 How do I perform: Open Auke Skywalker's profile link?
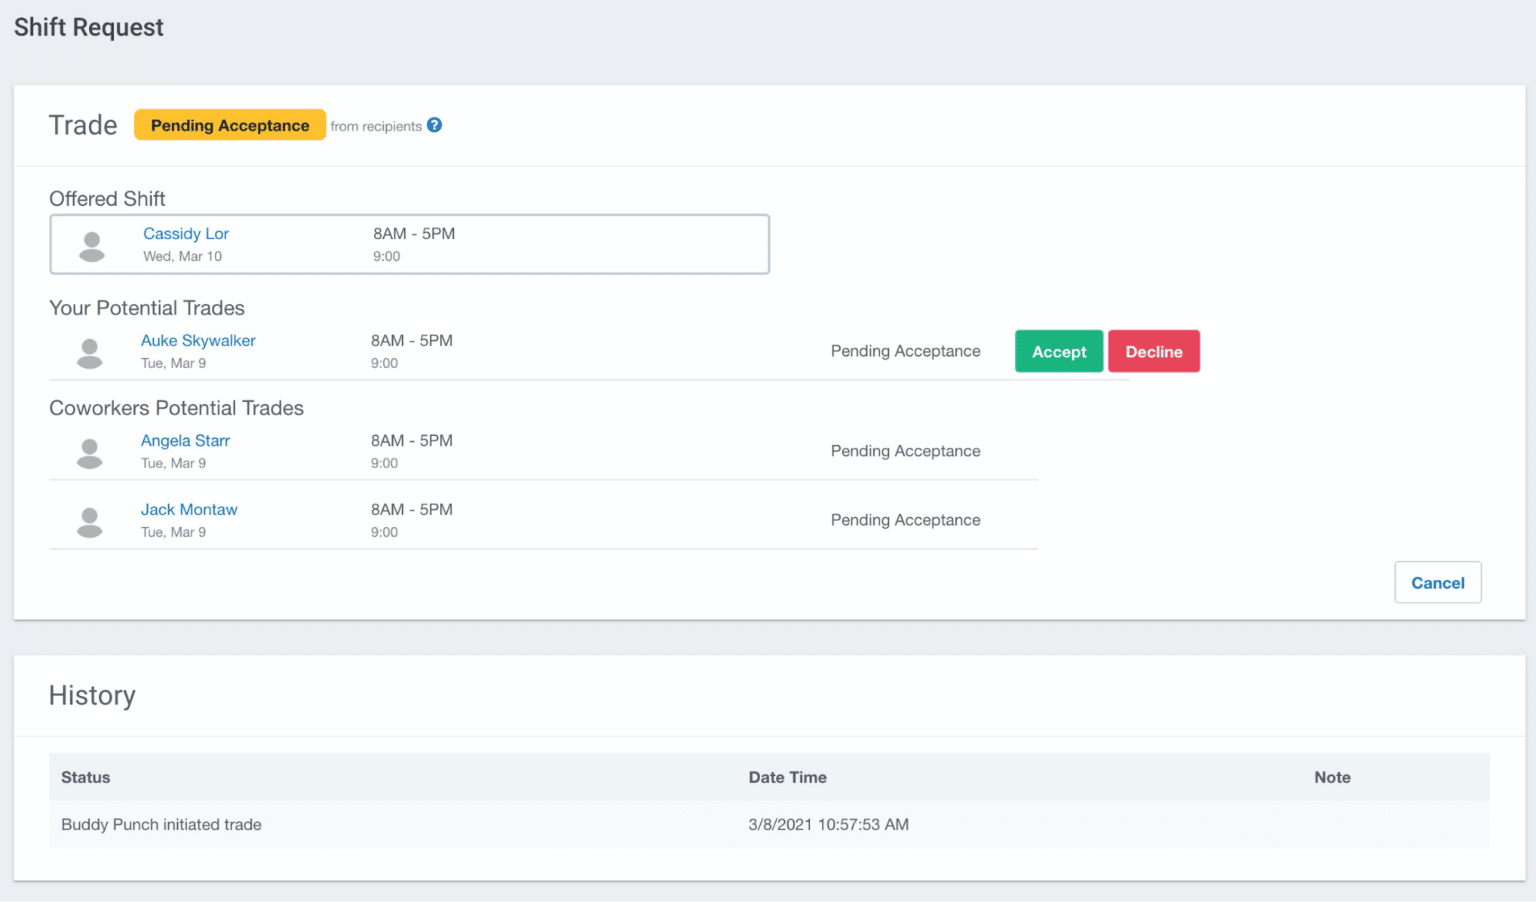tap(198, 340)
